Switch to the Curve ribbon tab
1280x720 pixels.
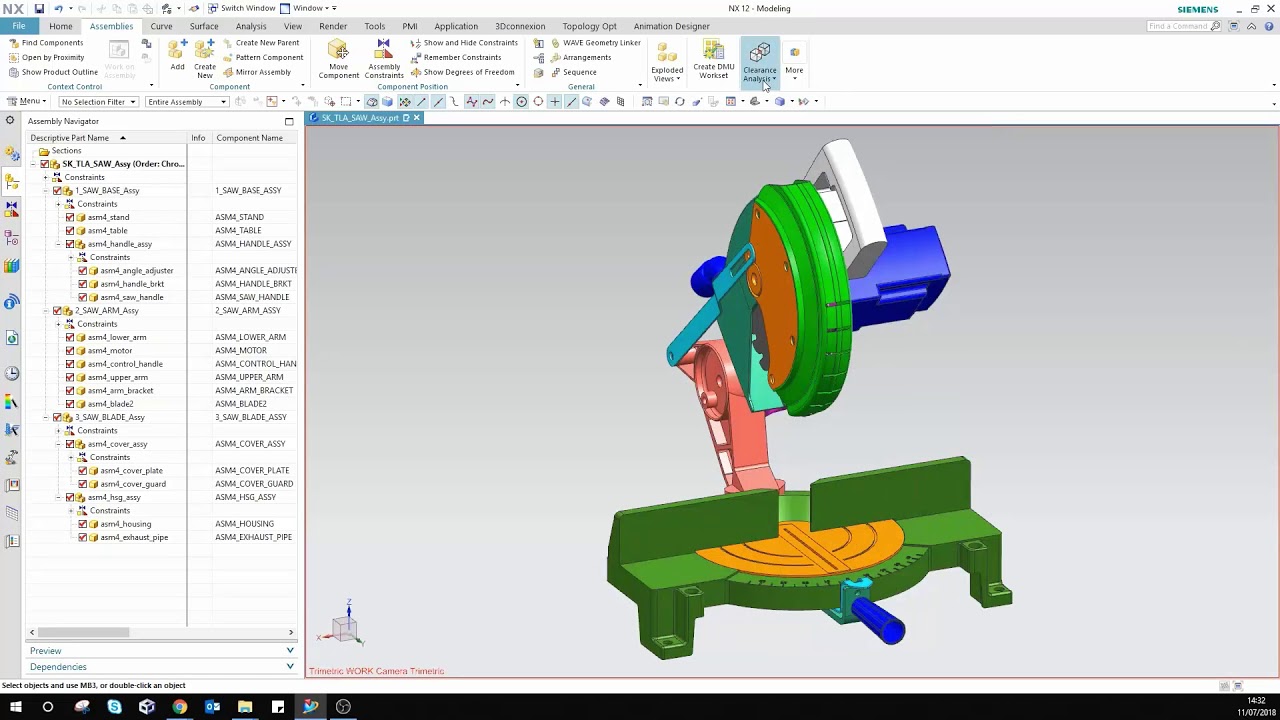[161, 26]
